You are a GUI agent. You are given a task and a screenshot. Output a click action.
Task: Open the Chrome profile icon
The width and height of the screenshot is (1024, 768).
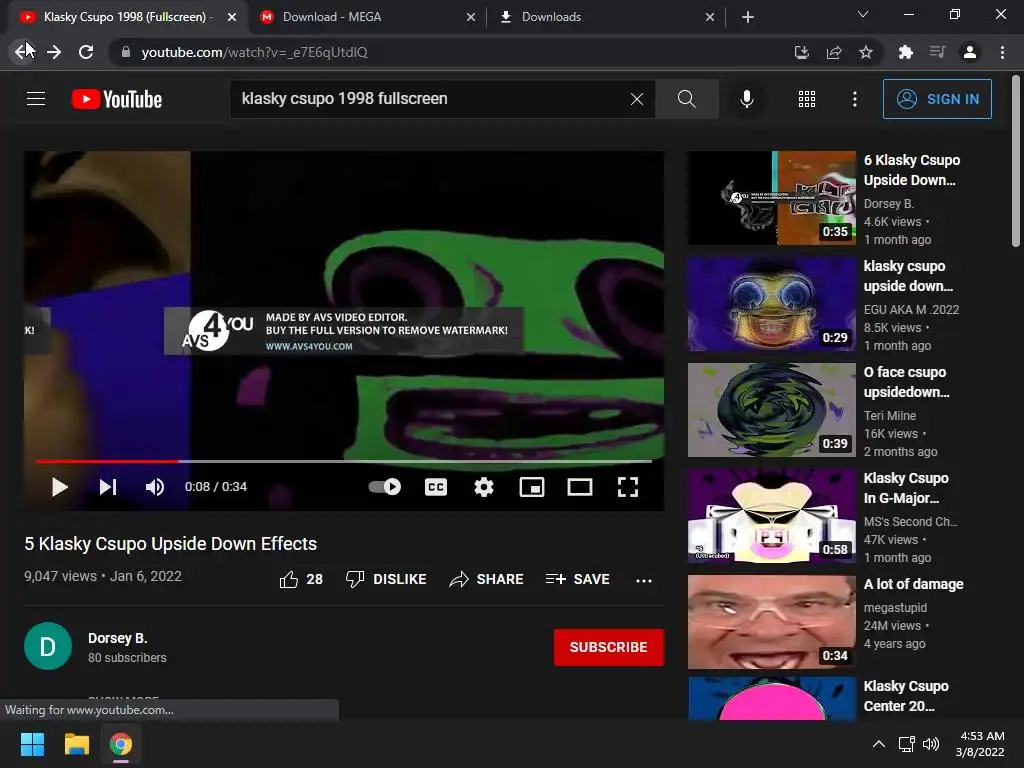click(970, 52)
